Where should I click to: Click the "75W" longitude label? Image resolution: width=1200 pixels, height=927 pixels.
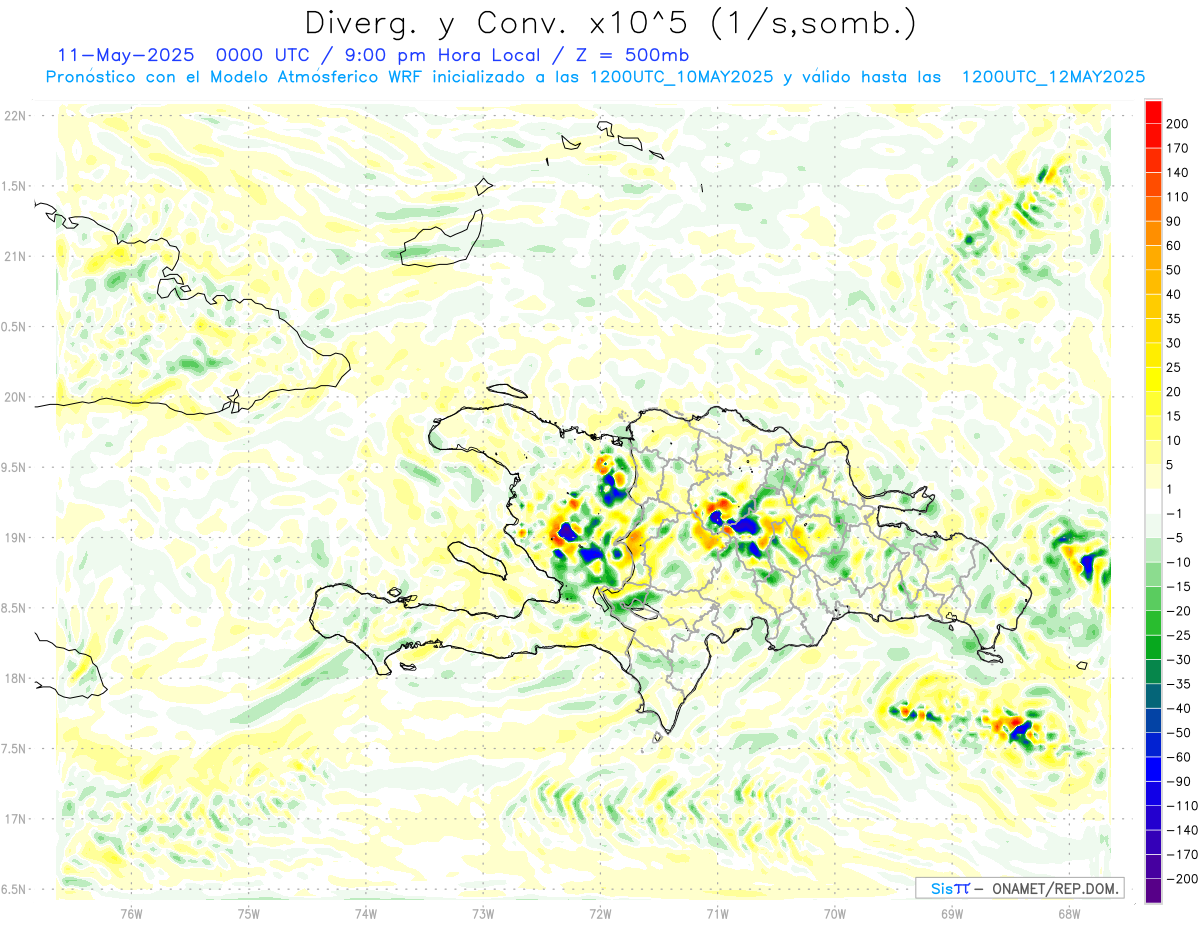249,913
